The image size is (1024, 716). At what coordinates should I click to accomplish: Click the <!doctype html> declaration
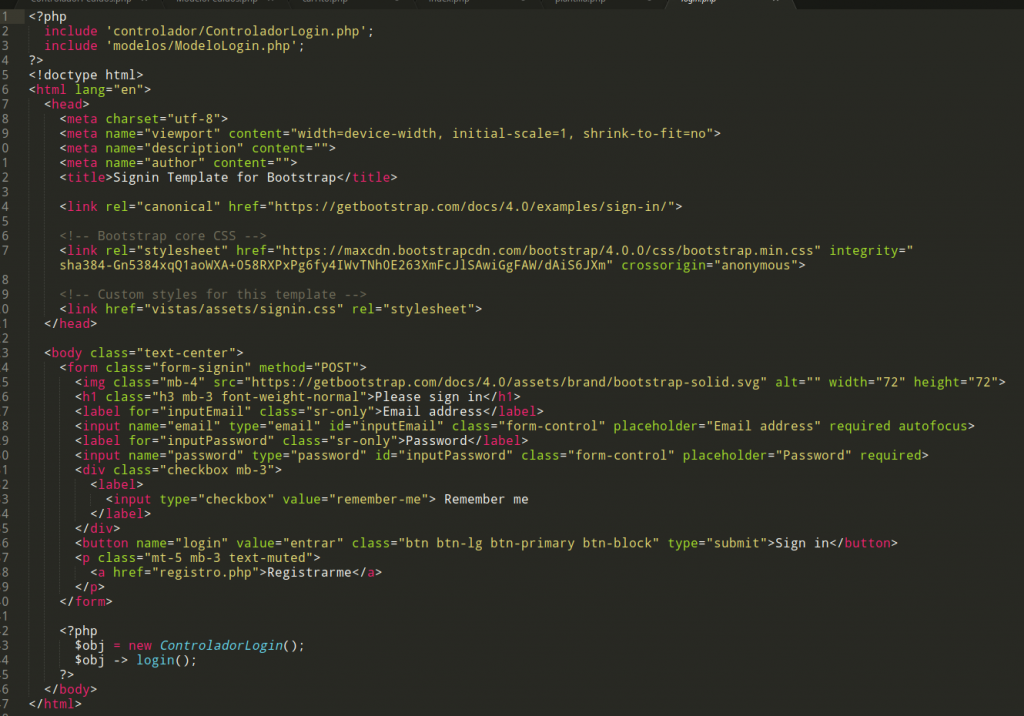86,75
